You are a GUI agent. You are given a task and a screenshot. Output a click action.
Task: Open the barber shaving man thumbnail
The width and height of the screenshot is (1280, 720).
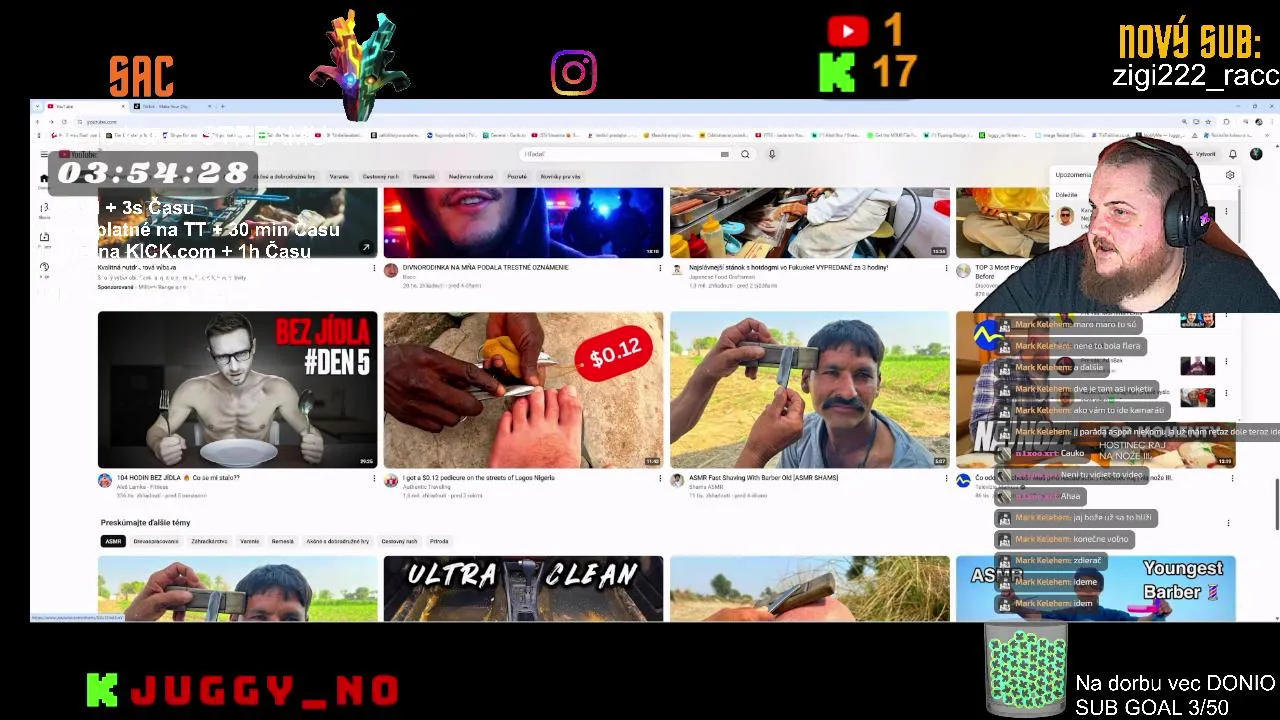tap(810, 390)
